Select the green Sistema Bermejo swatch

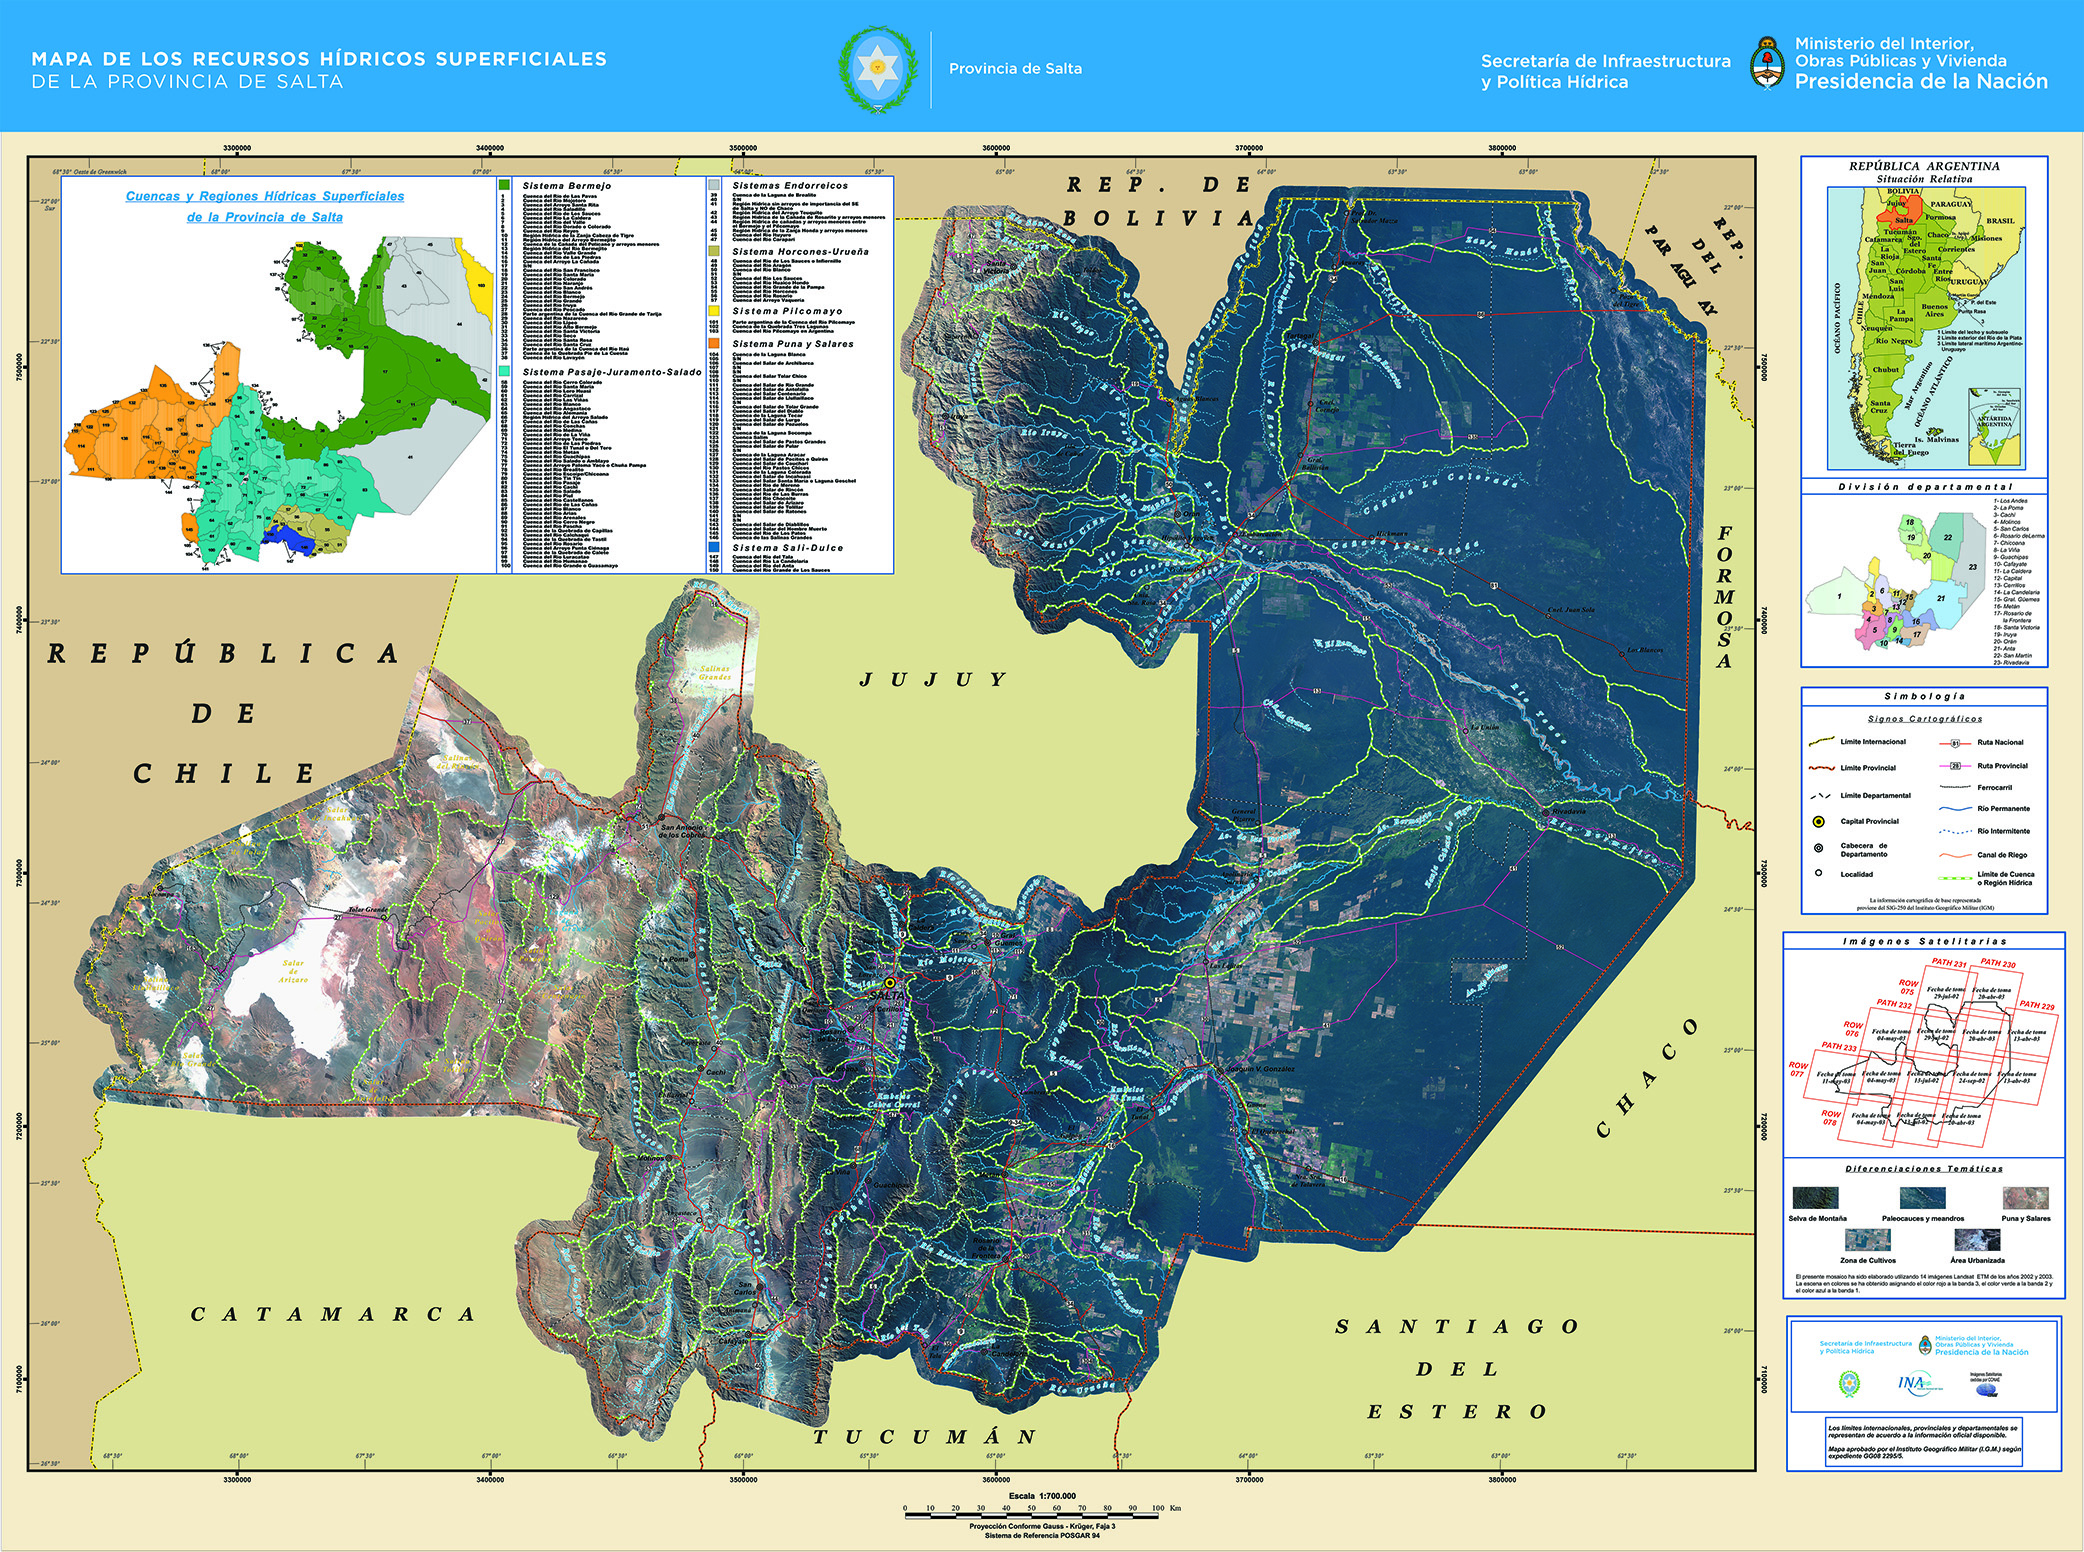tap(504, 185)
